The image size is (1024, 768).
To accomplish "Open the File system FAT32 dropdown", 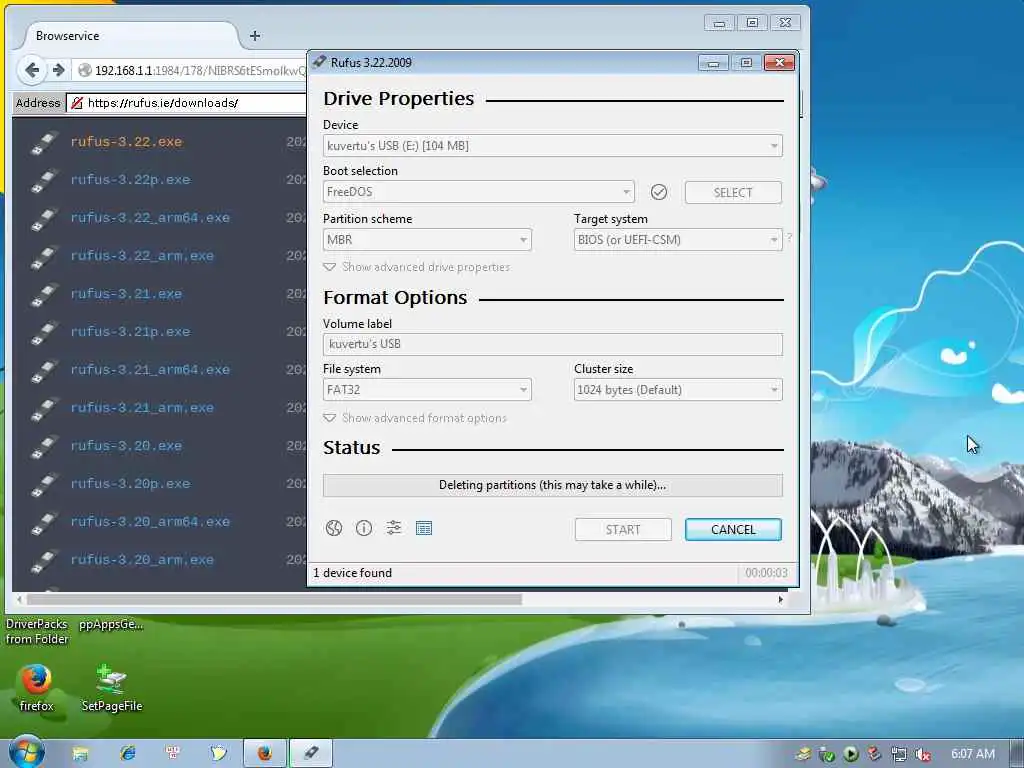I will (x=427, y=390).
